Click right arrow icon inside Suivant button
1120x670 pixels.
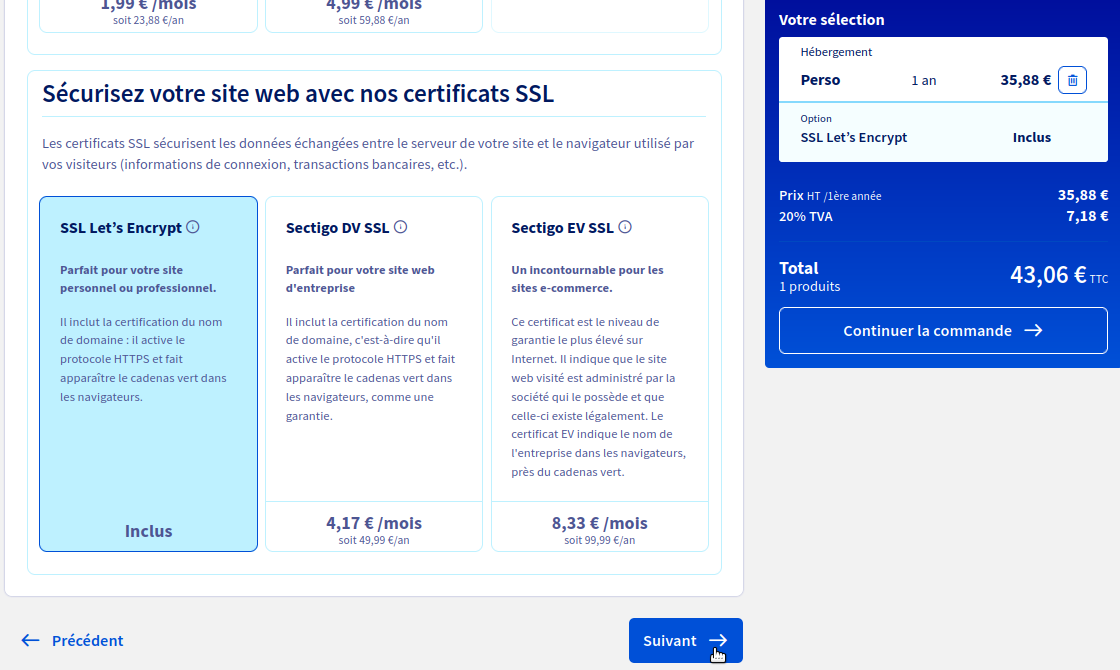pos(718,641)
